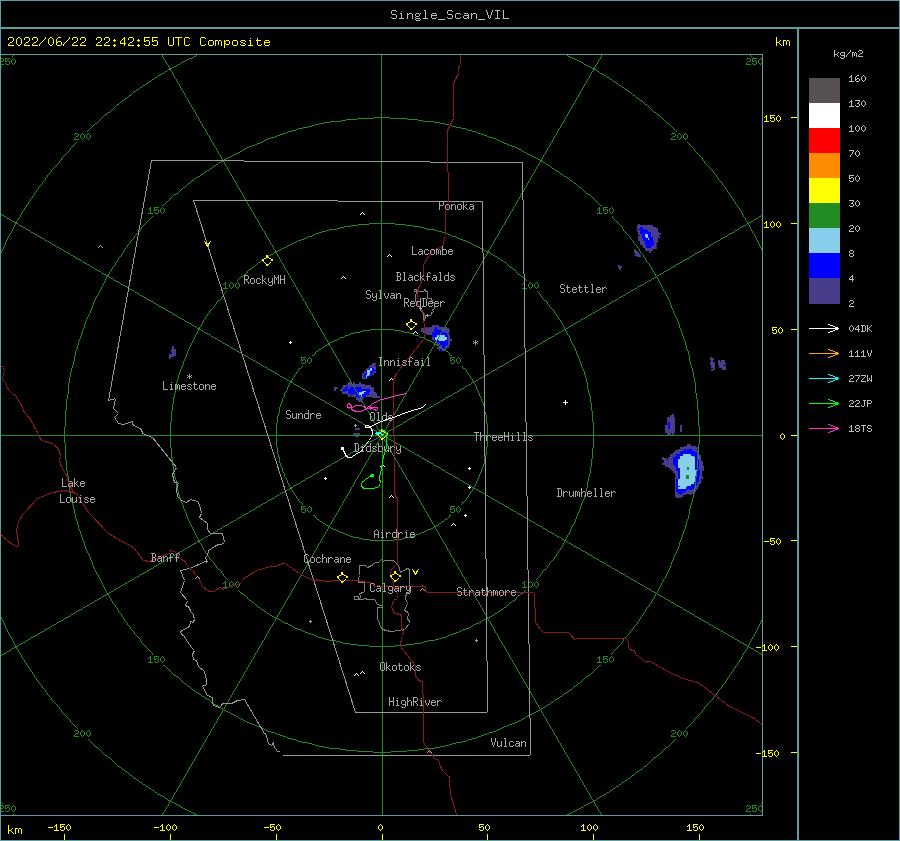The height and width of the screenshot is (841, 900).
Task: Click the 160 value atop the legend
Action: [x=857, y=79]
